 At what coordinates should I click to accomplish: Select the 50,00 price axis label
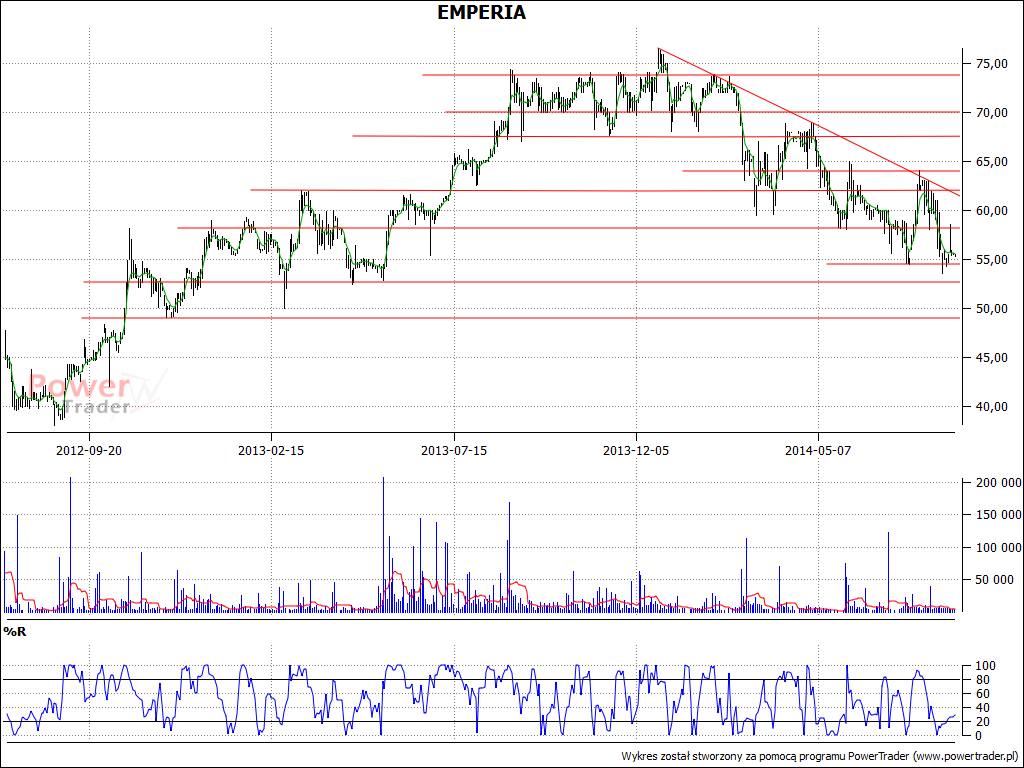[x=991, y=309]
